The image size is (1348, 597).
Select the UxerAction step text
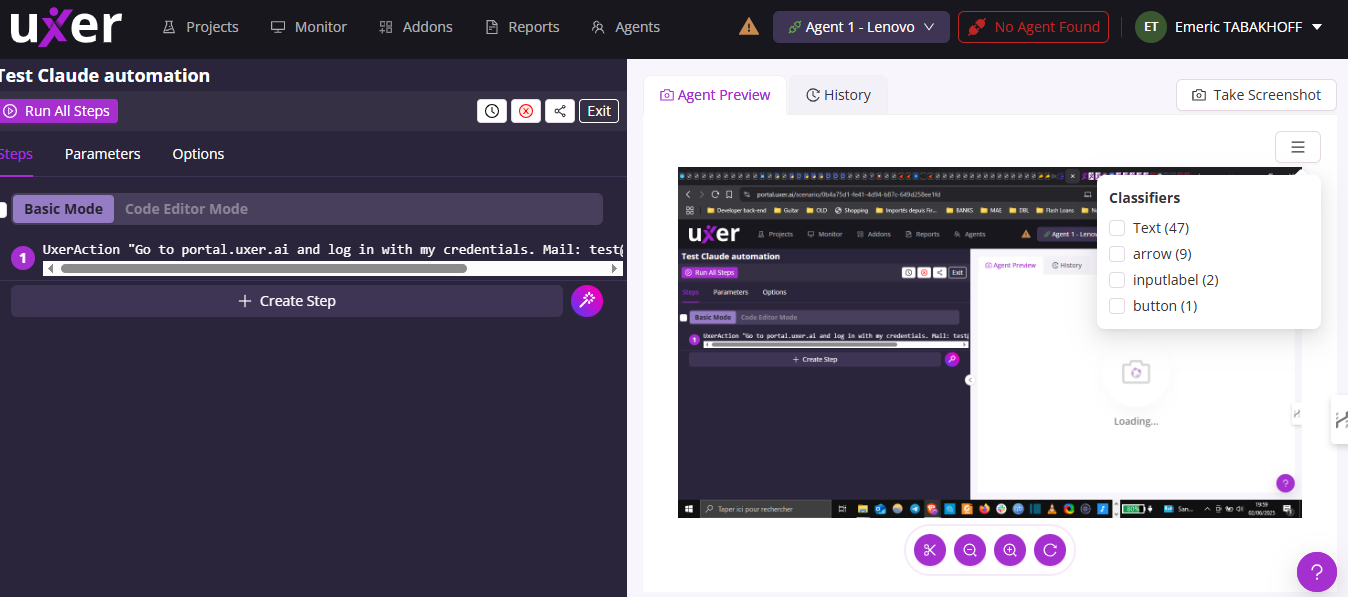click(x=332, y=250)
